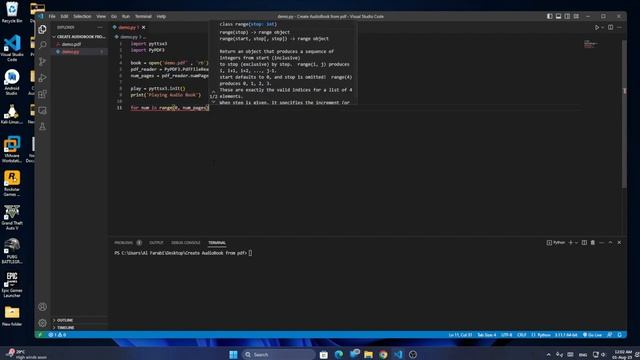Open the launch profile dropdown beside plus
The image size is (640, 360).
(576, 242)
